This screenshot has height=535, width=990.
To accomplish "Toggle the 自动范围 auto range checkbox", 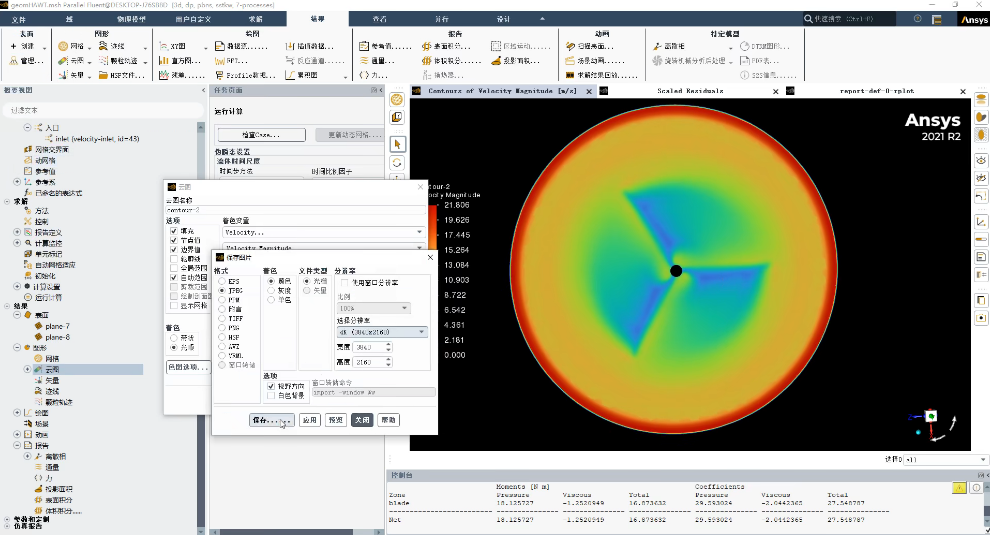I will [174, 278].
